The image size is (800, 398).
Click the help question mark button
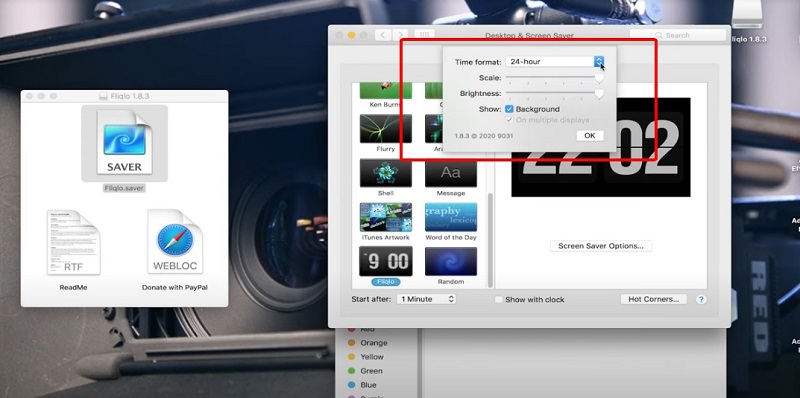click(702, 300)
